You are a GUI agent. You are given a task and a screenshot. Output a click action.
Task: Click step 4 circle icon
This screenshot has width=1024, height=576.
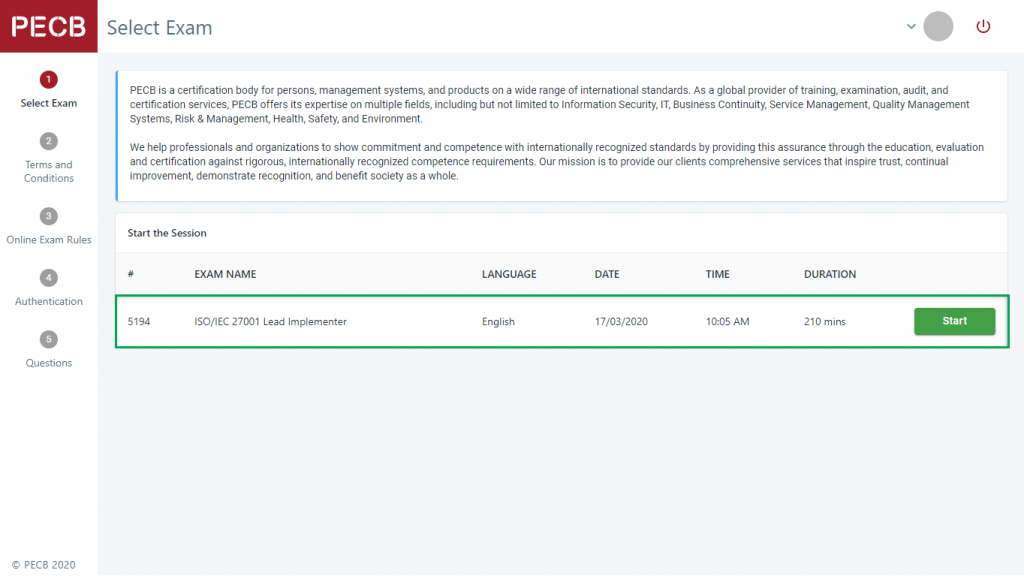click(x=49, y=277)
